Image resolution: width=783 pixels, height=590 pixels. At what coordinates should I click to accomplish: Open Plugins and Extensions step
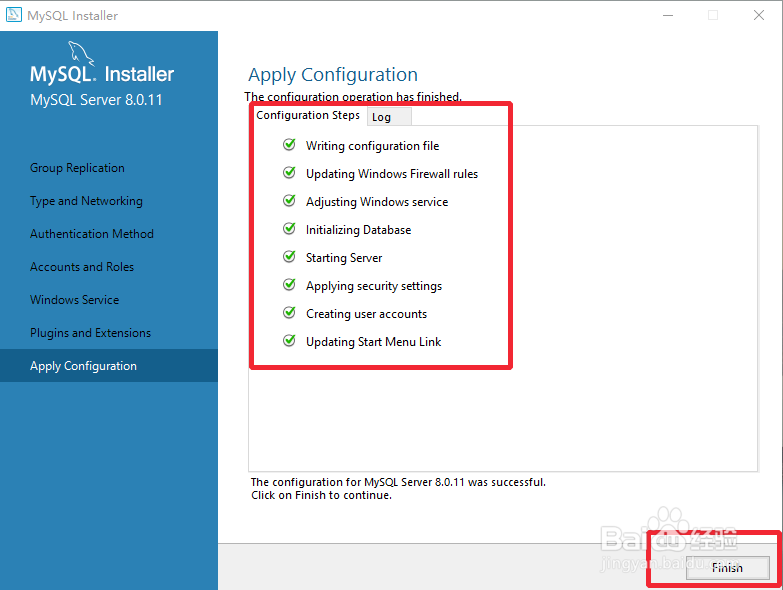90,332
